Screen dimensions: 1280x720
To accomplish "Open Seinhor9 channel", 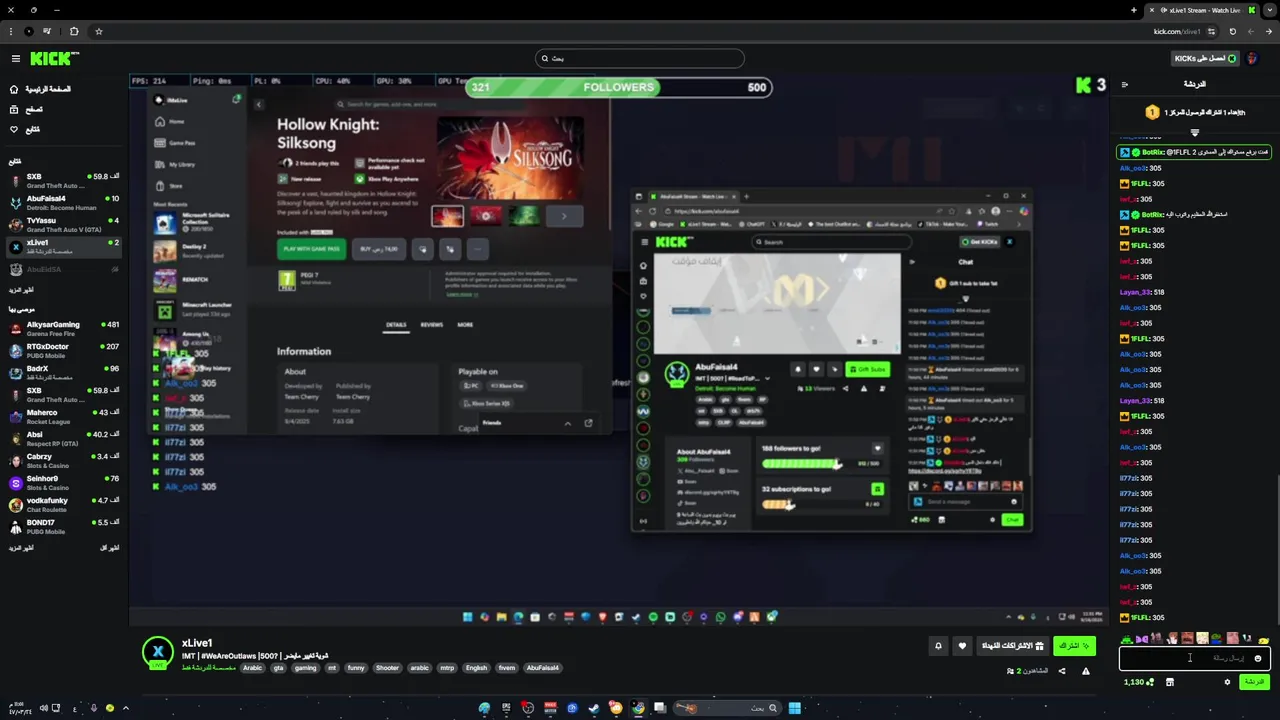I will click(x=64, y=483).
